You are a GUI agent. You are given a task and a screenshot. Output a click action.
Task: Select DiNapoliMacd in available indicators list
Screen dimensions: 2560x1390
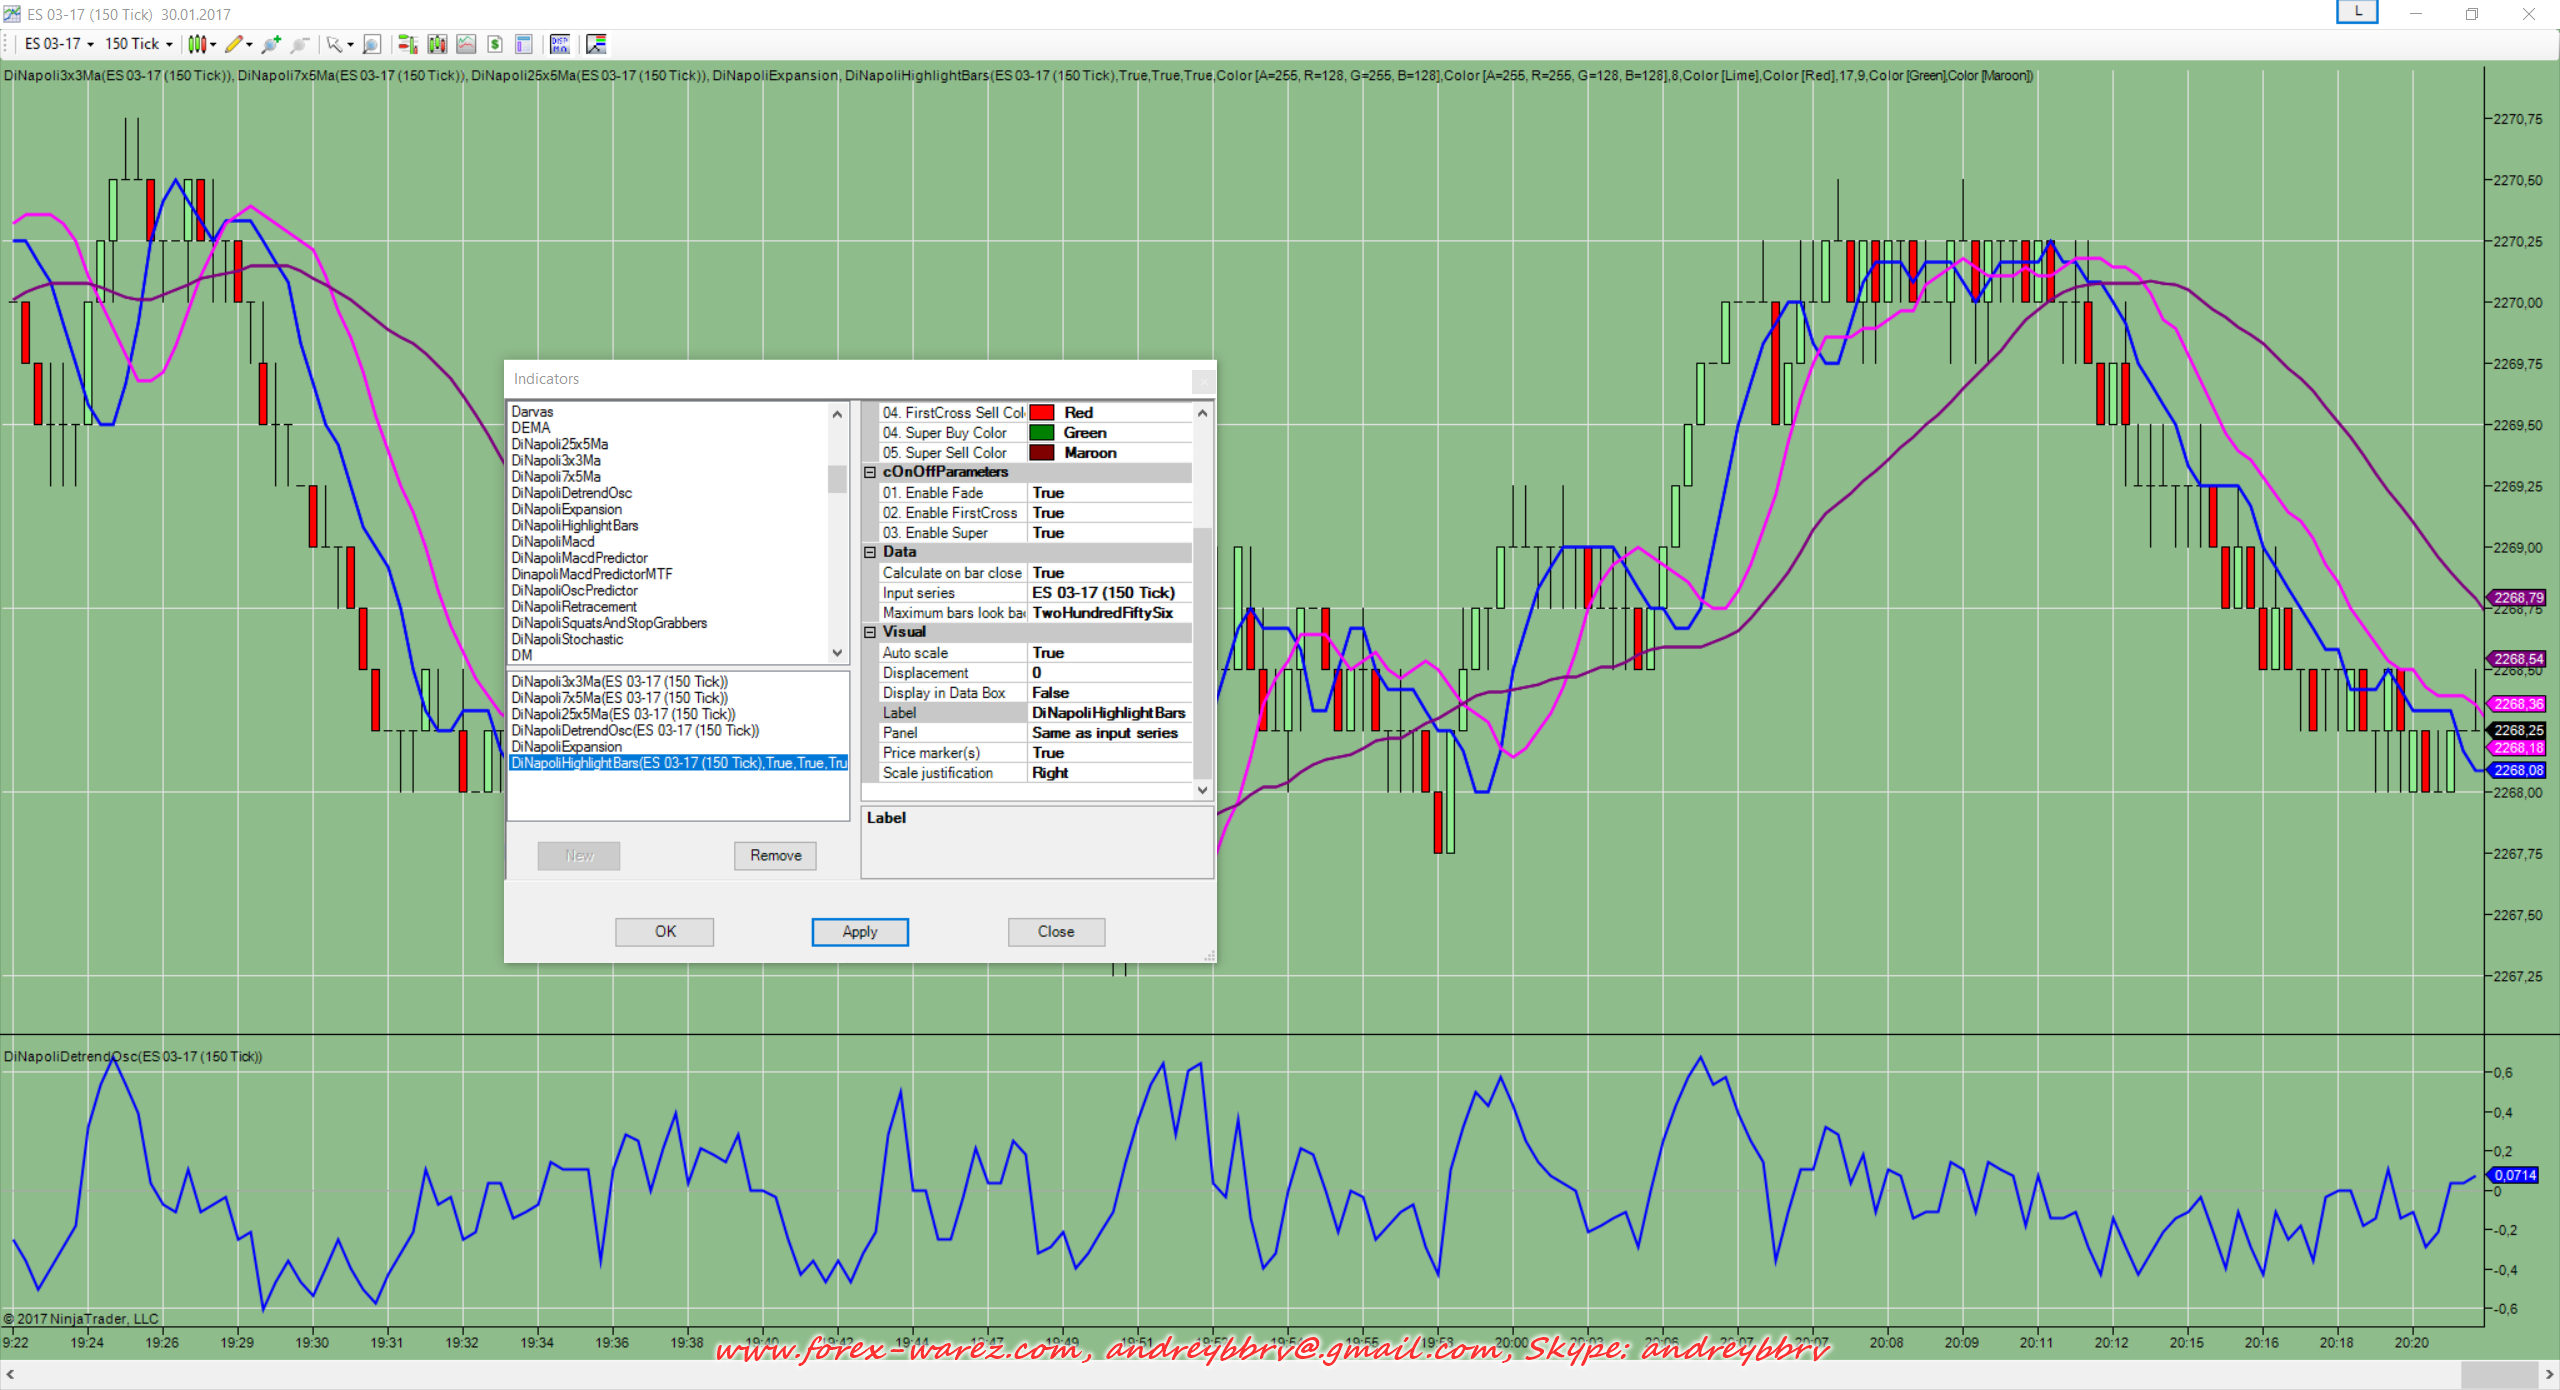[x=553, y=542]
